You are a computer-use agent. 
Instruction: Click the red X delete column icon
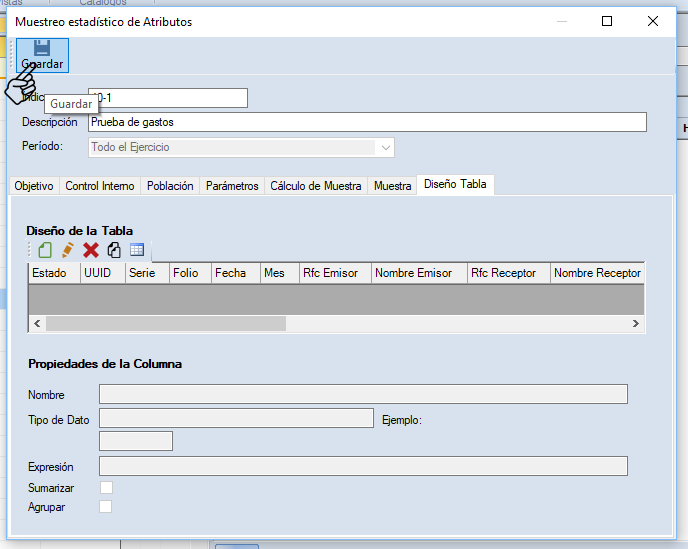tap(91, 250)
